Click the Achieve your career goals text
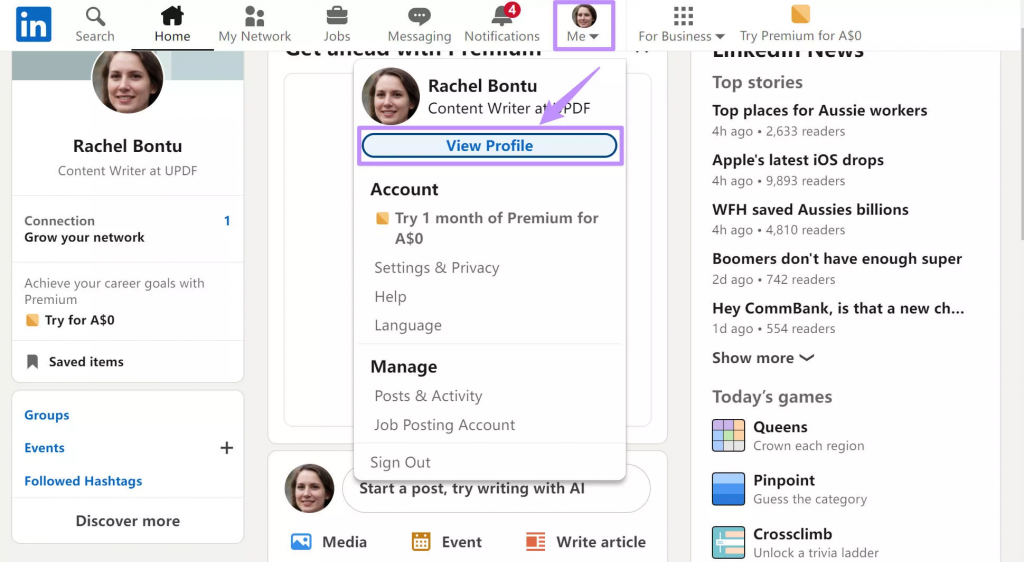 point(114,291)
